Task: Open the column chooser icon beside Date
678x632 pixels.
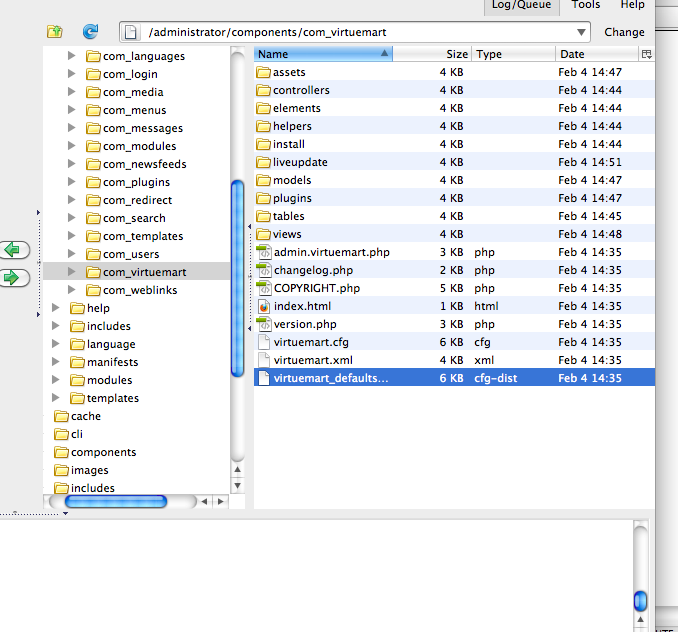Action: (x=646, y=54)
